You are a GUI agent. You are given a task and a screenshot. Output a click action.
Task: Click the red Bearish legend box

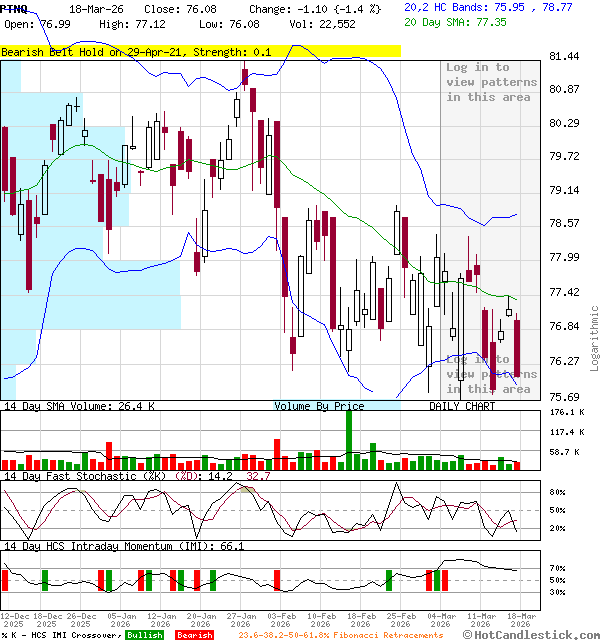point(194,635)
